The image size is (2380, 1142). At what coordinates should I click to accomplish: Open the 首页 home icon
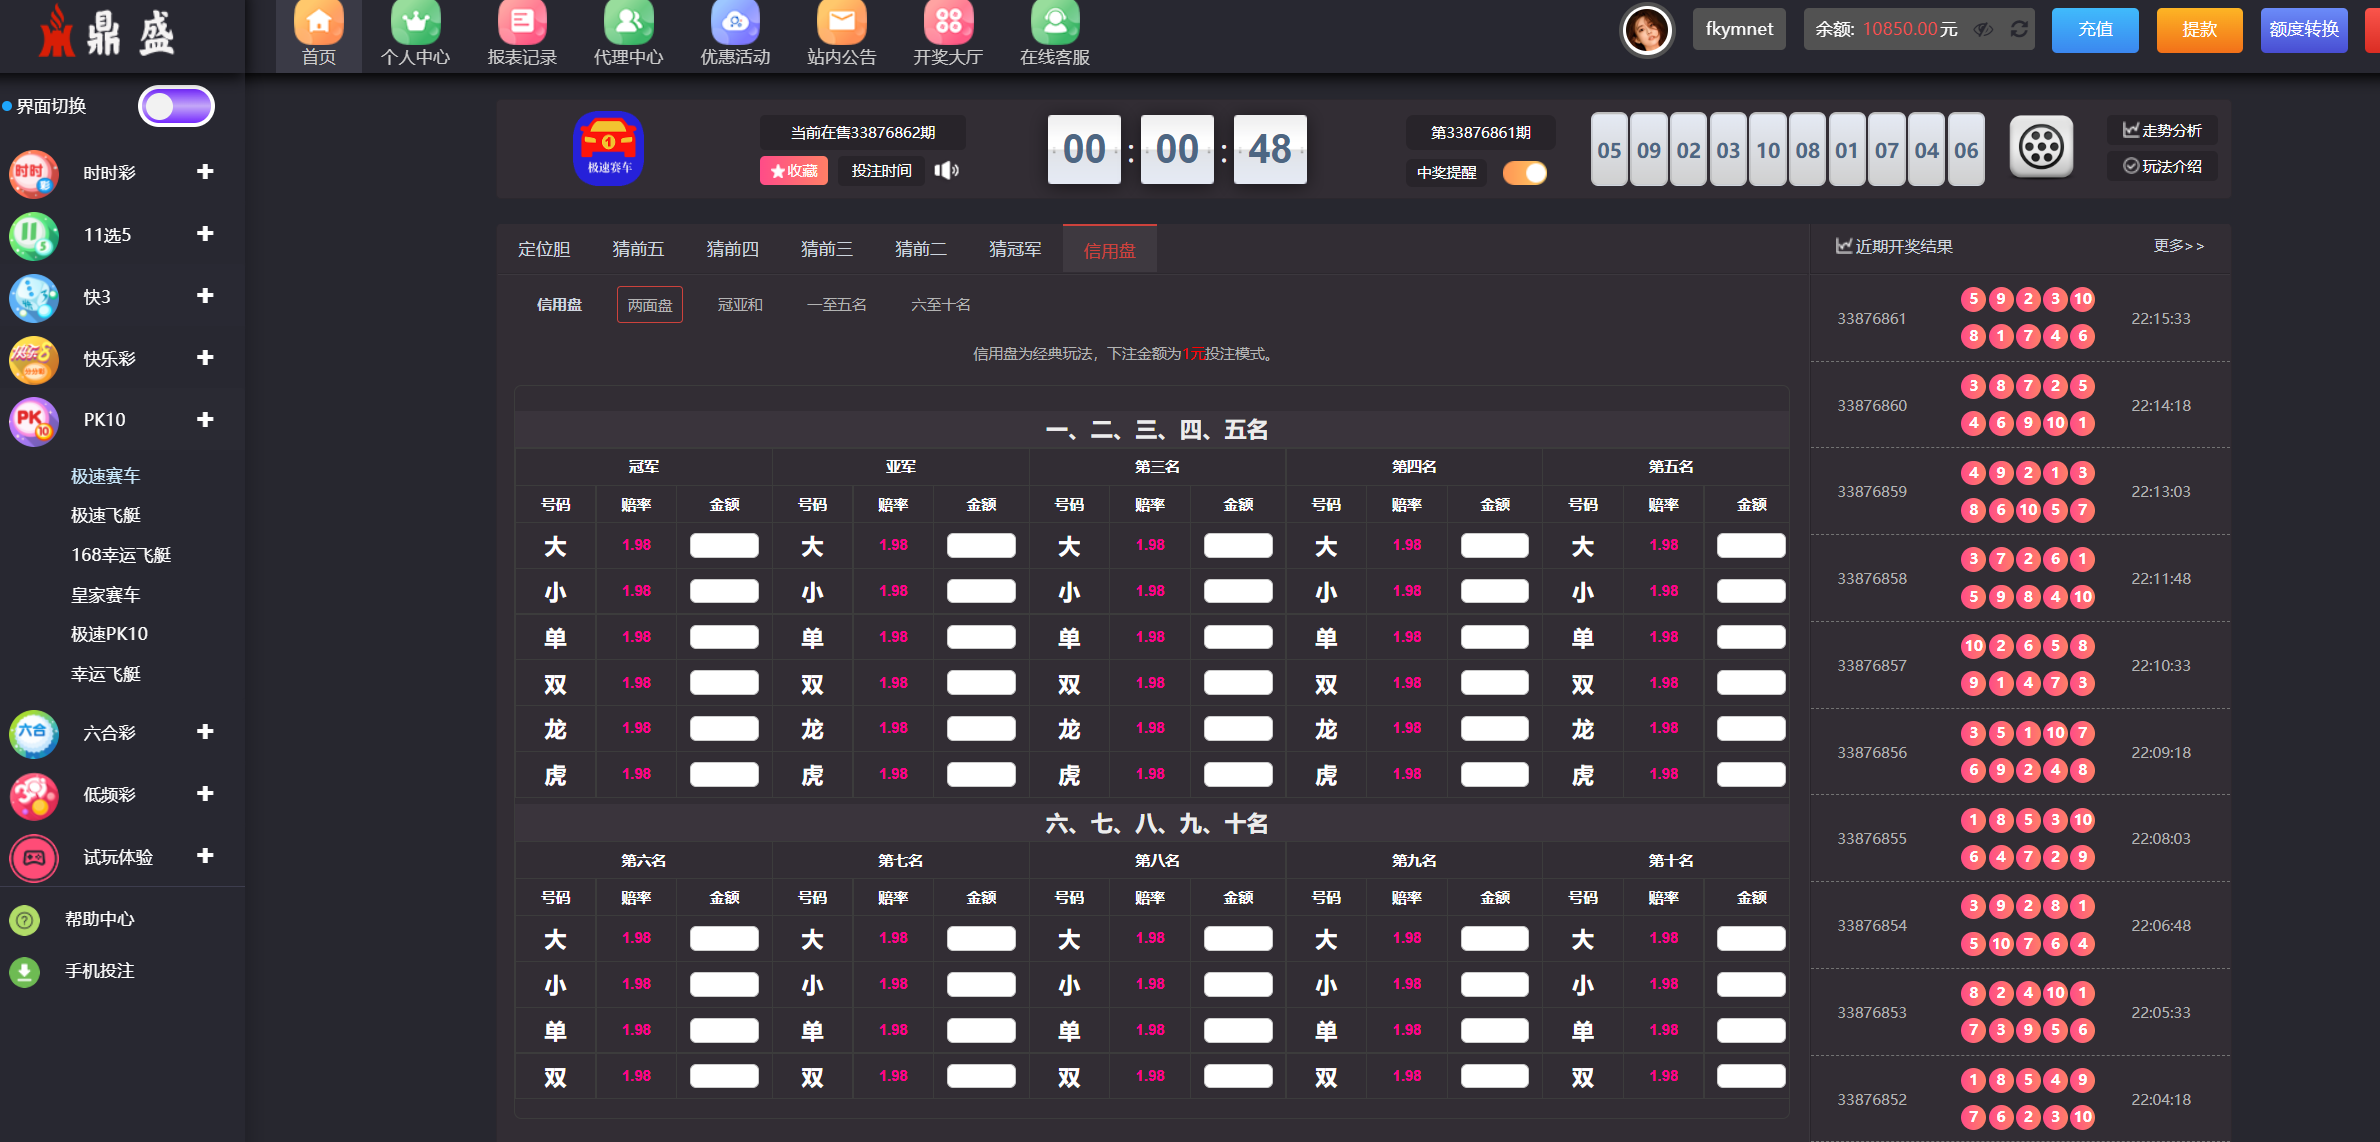[x=318, y=24]
